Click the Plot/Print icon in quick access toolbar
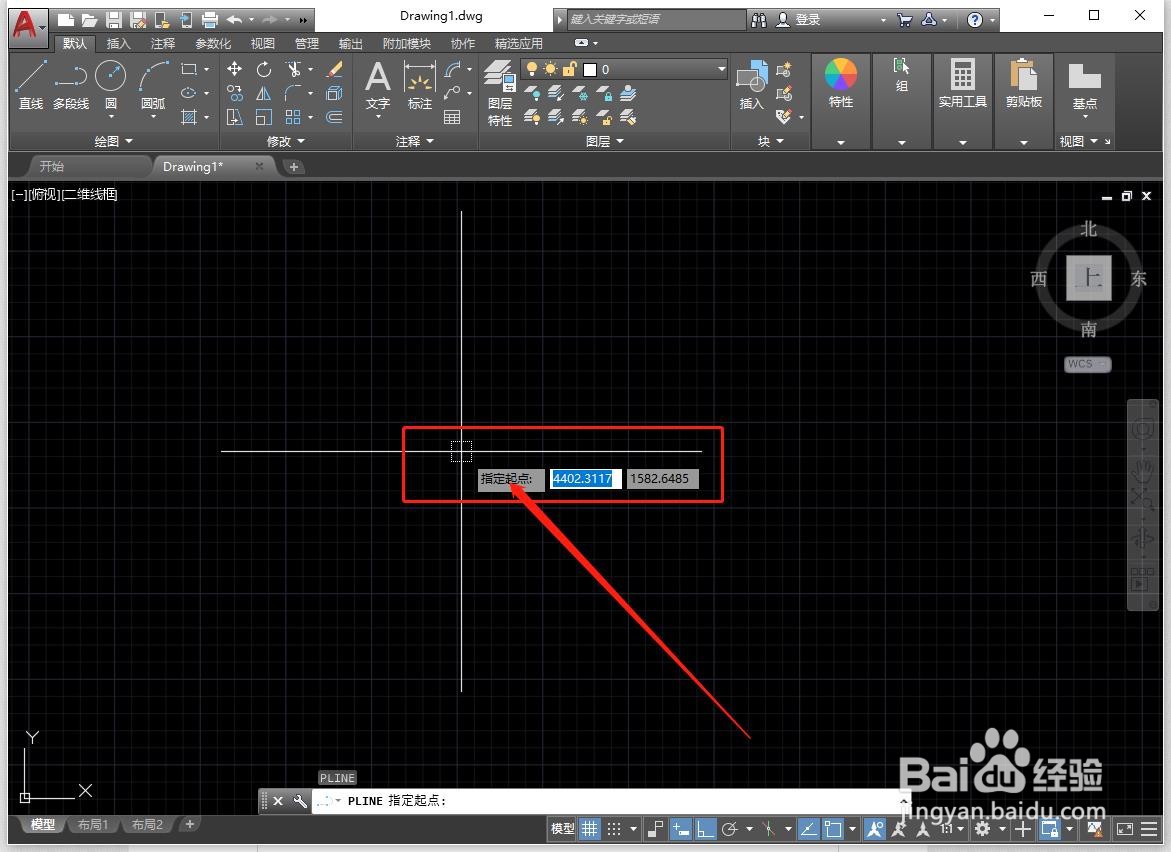 click(x=210, y=19)
